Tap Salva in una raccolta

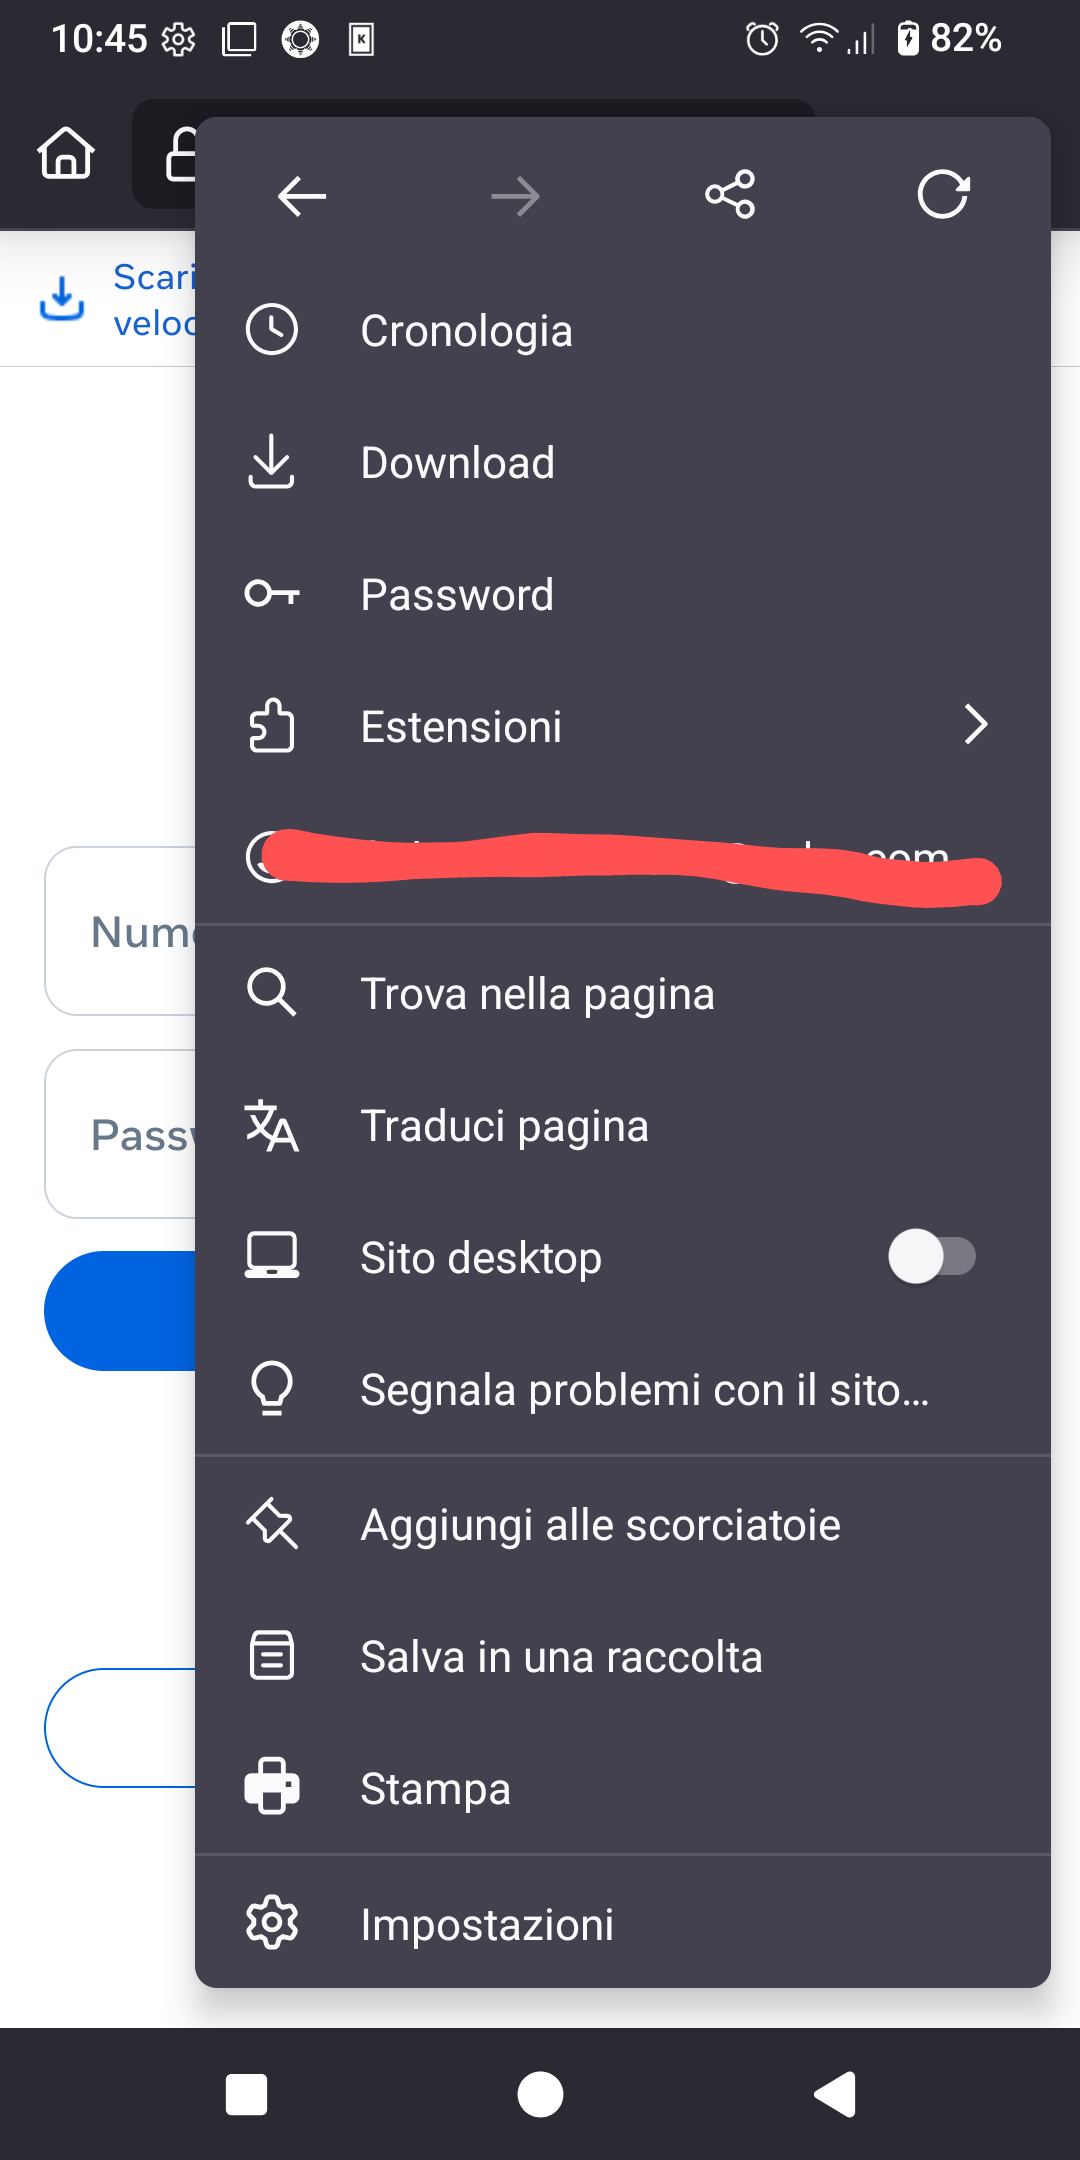pyautogui.click(x=561, y=1657)
